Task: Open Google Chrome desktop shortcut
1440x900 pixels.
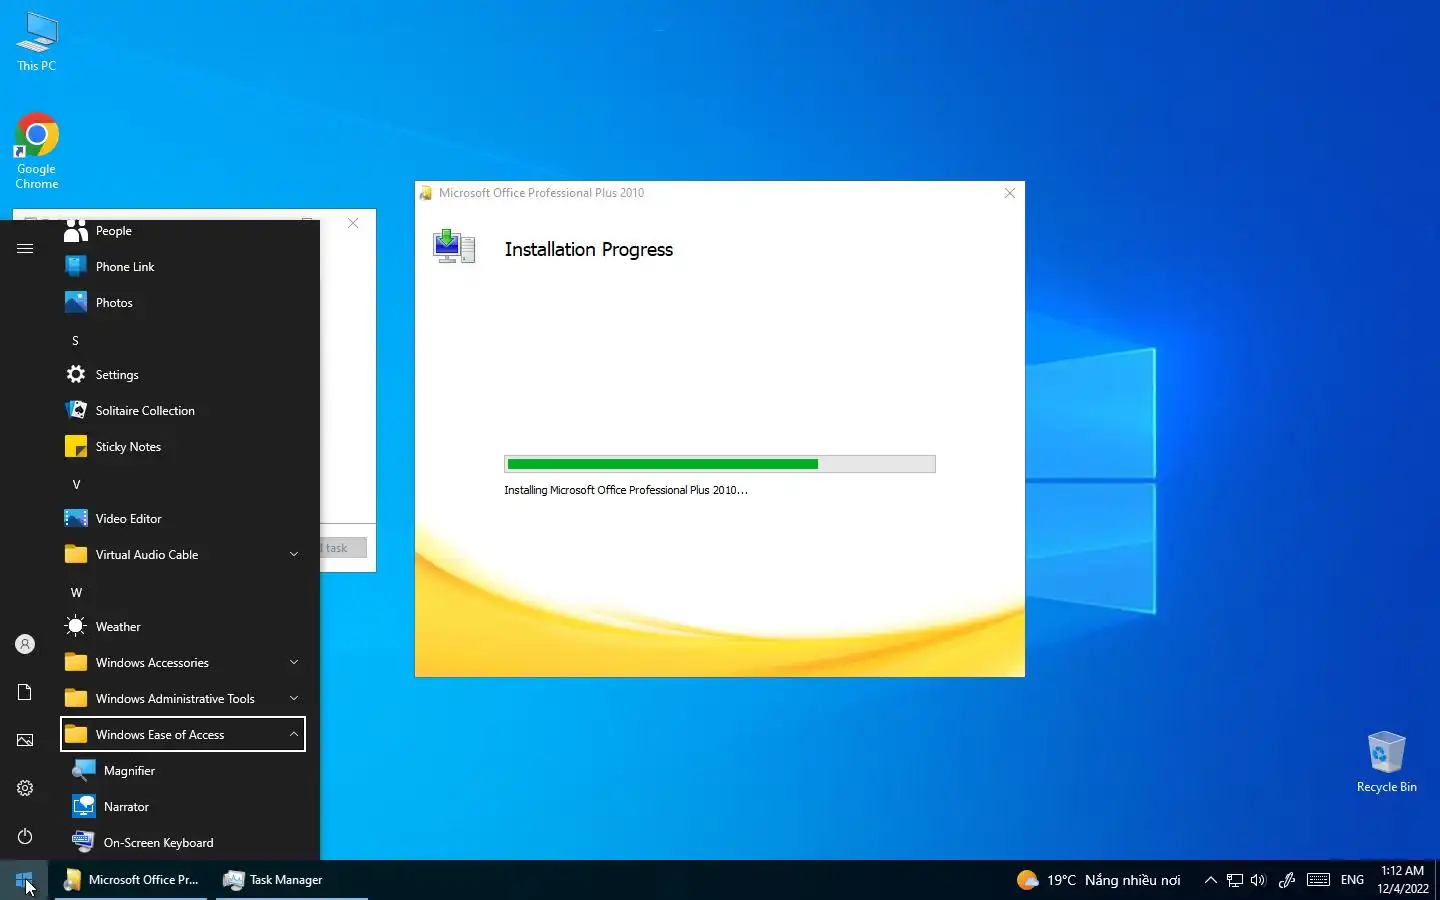Action: [x=37, y=151]
